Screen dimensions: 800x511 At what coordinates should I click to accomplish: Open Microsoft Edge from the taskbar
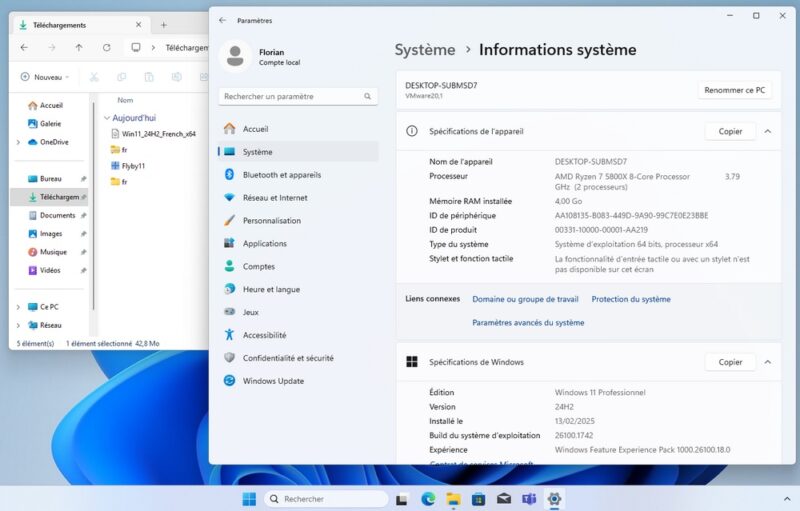(x=428, y=498)
